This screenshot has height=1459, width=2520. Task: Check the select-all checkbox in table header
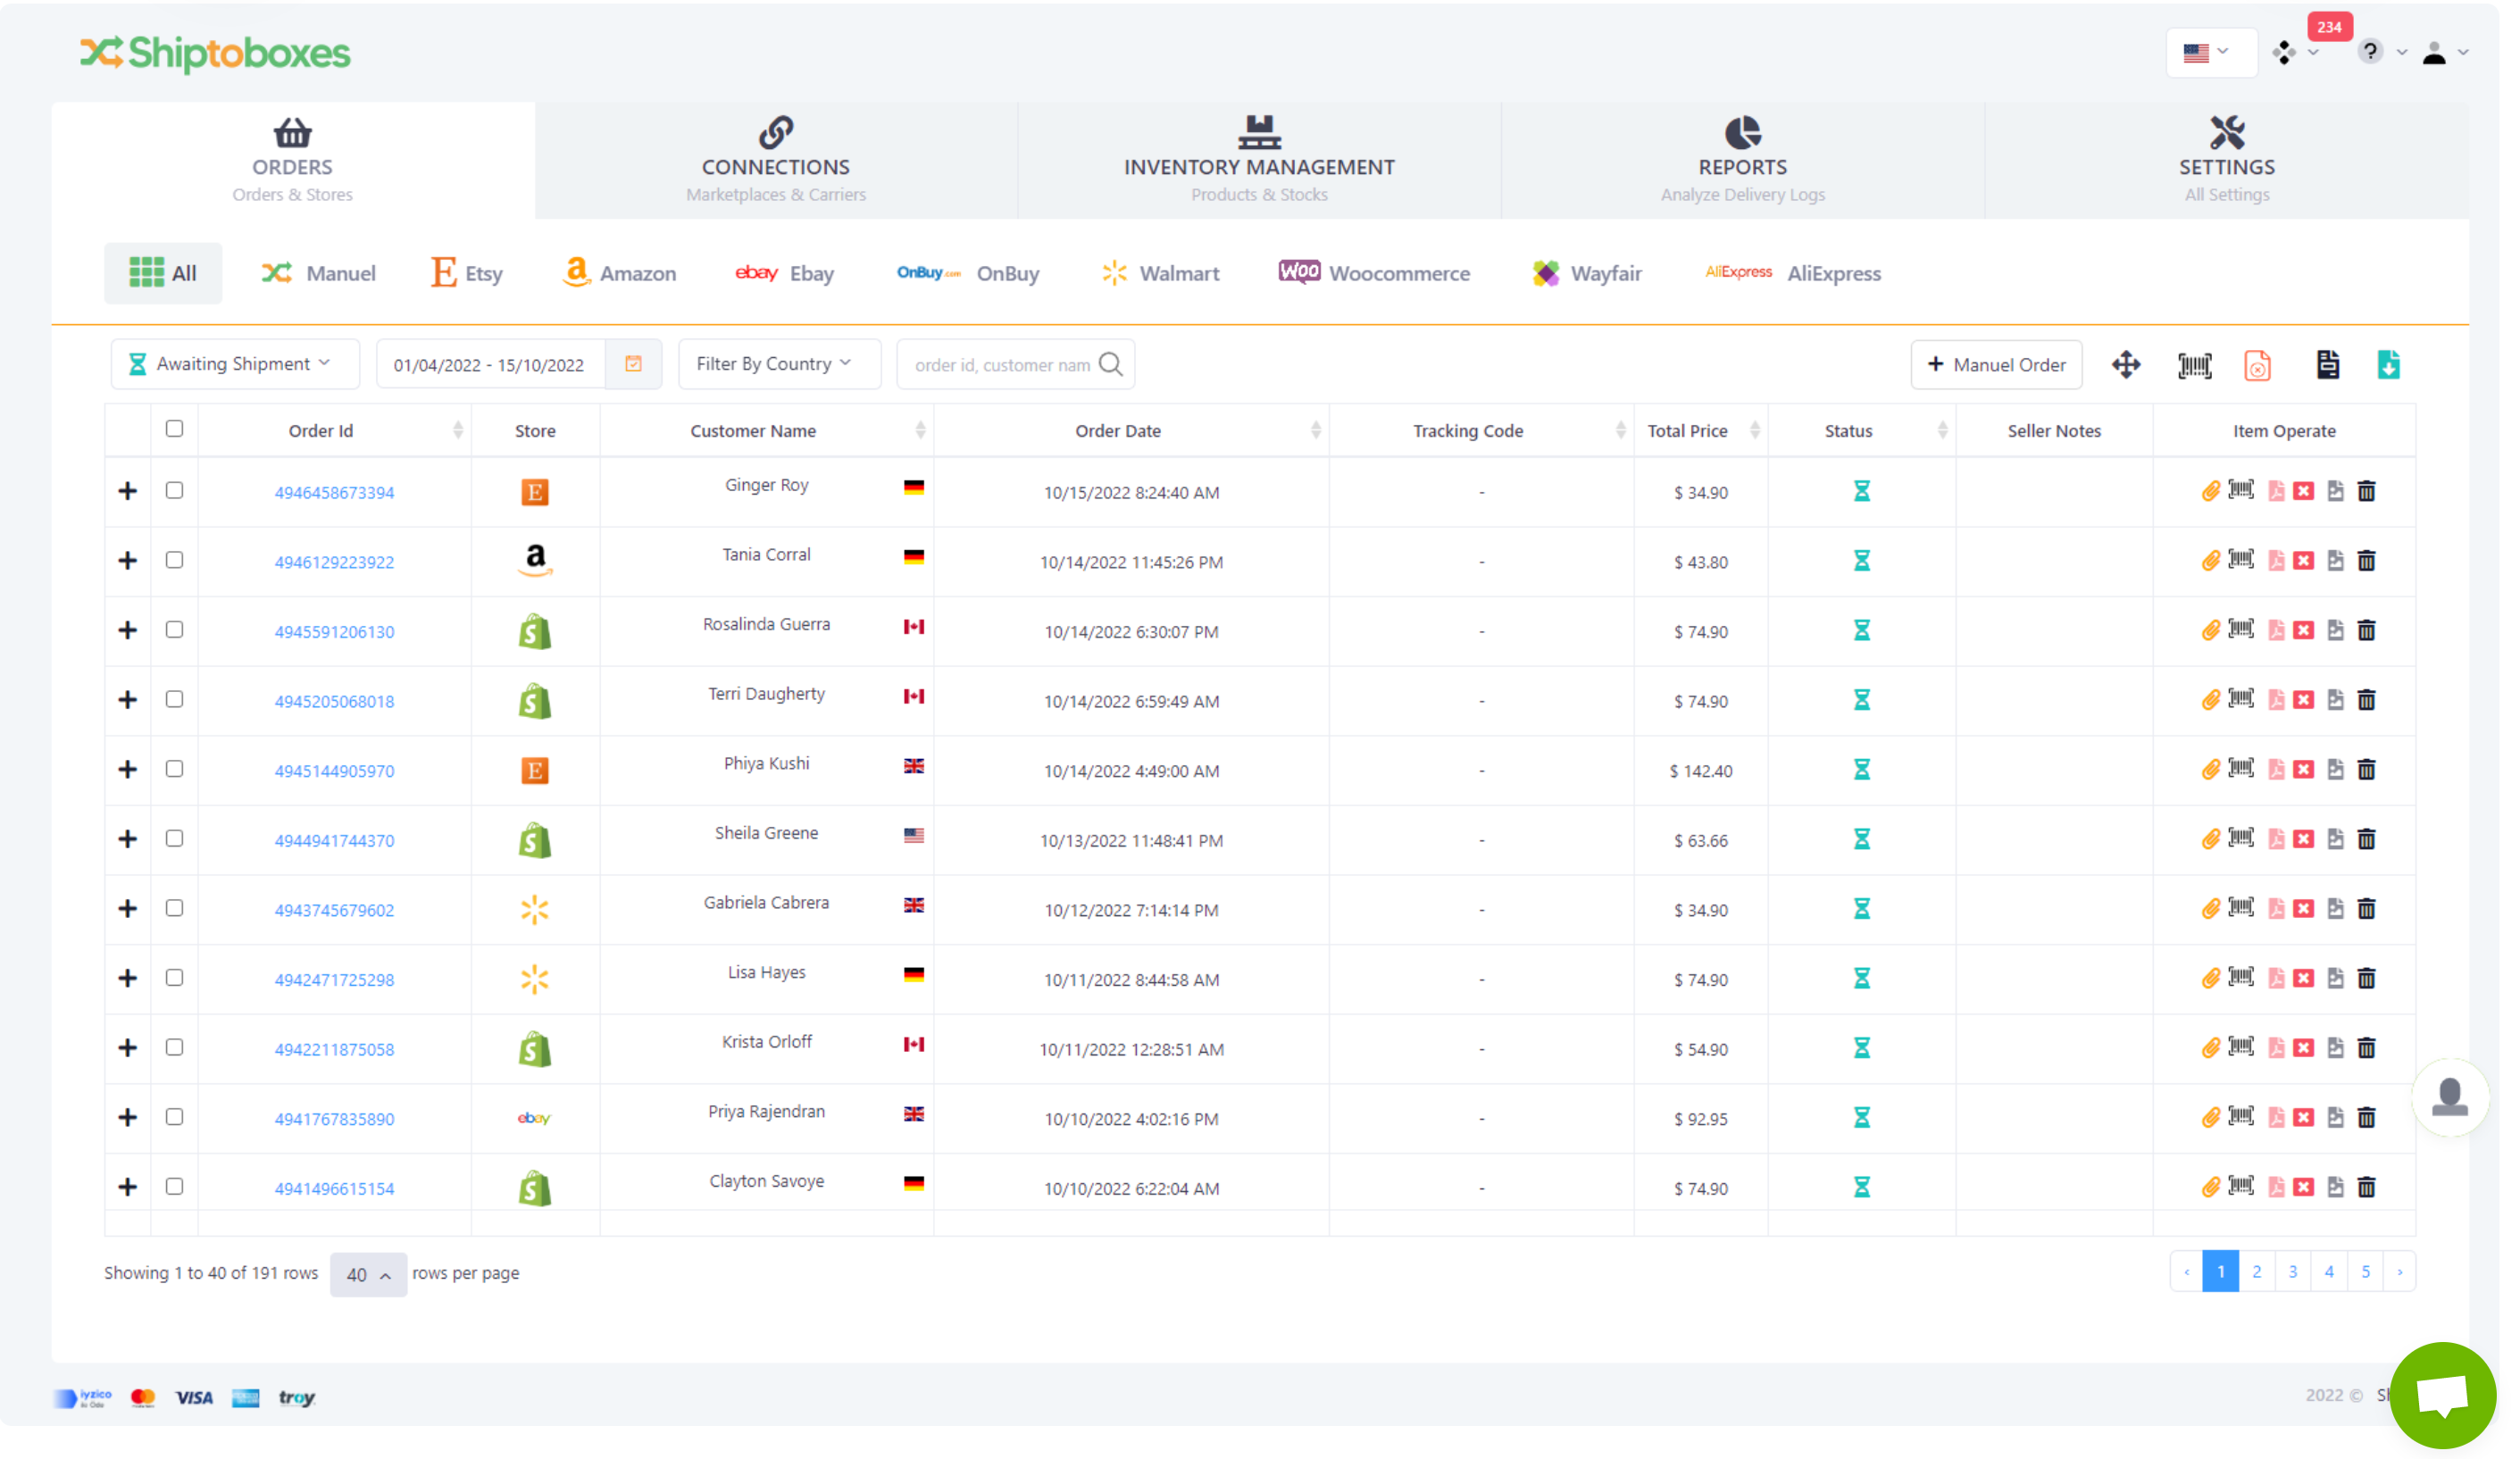coord(174,429)
